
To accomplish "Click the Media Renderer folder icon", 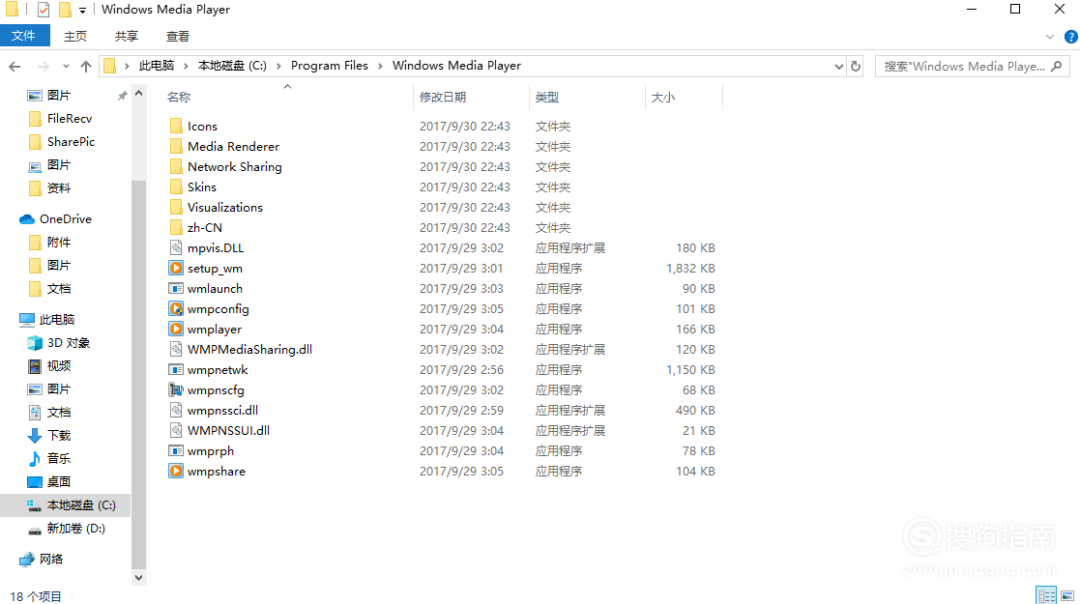I will [176, 146].
